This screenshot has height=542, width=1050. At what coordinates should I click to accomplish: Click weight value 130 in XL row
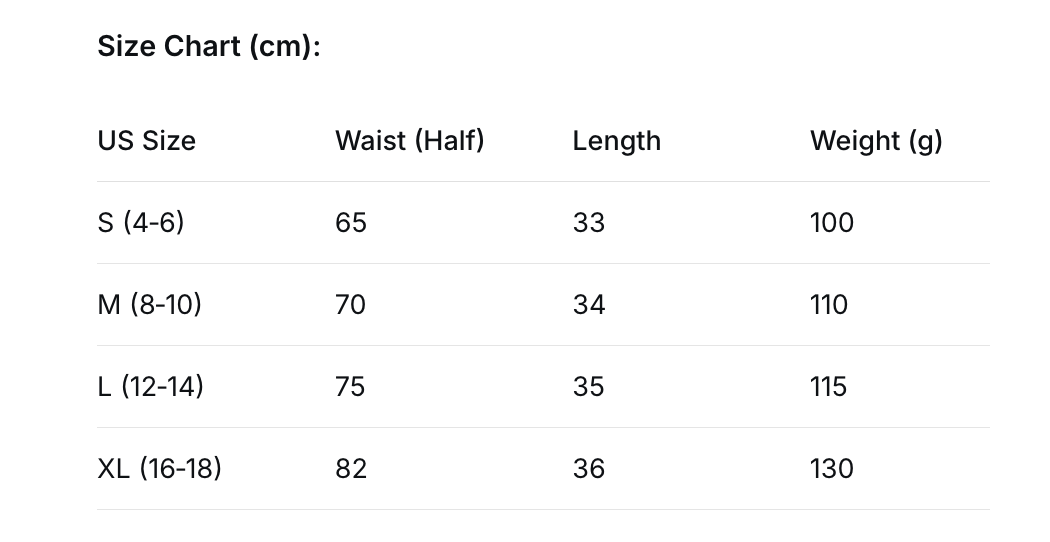coord(832,468)
